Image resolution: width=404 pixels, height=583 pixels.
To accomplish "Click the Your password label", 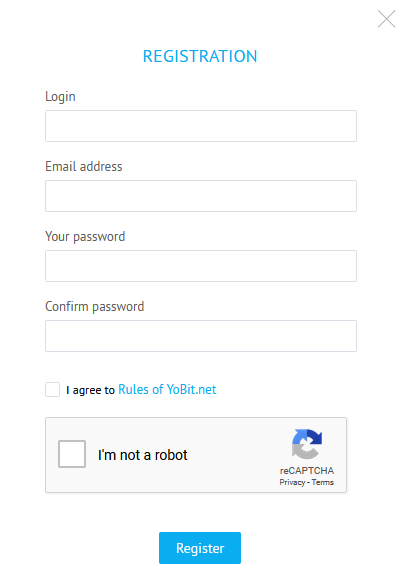I will click(85, 236).
